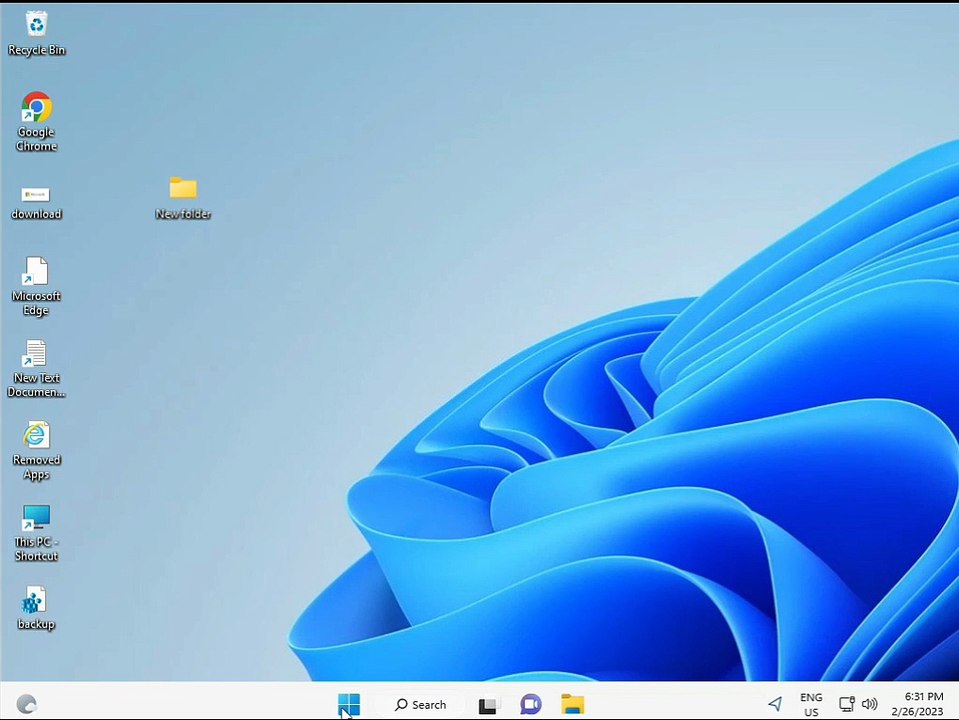The image size is (959, 720).
Task: Open the Windows Start menu
Action: 348,704
